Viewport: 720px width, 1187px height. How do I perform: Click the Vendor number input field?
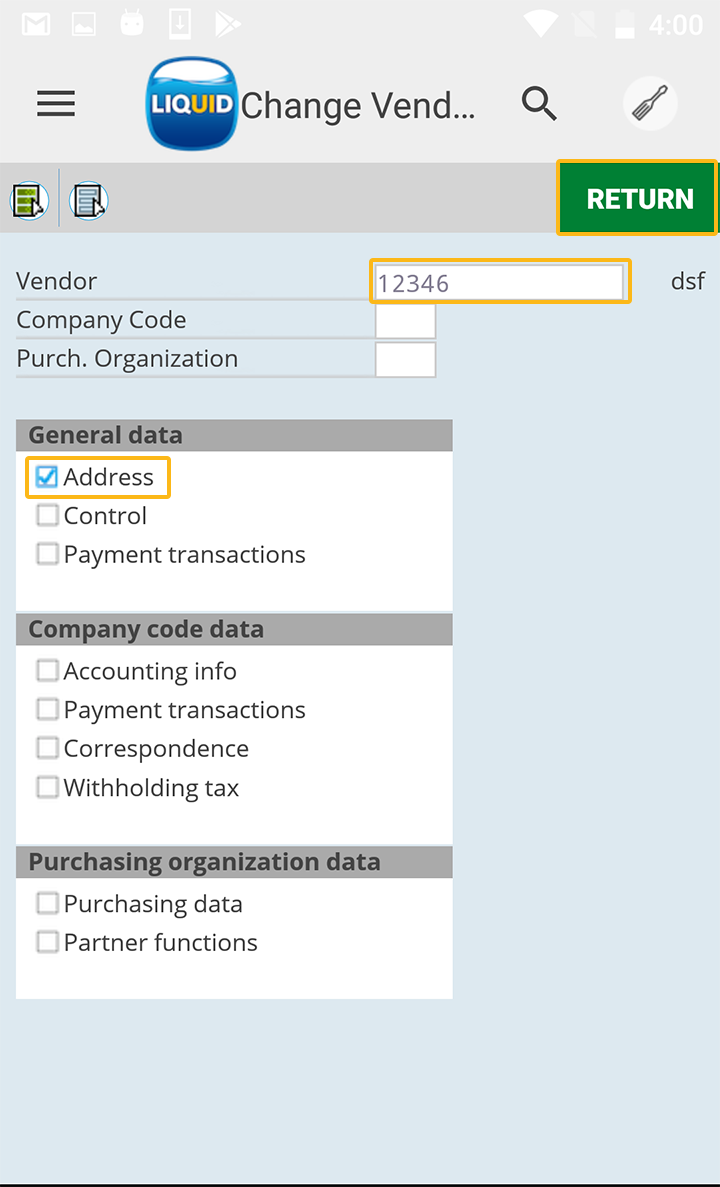(500, 282)
